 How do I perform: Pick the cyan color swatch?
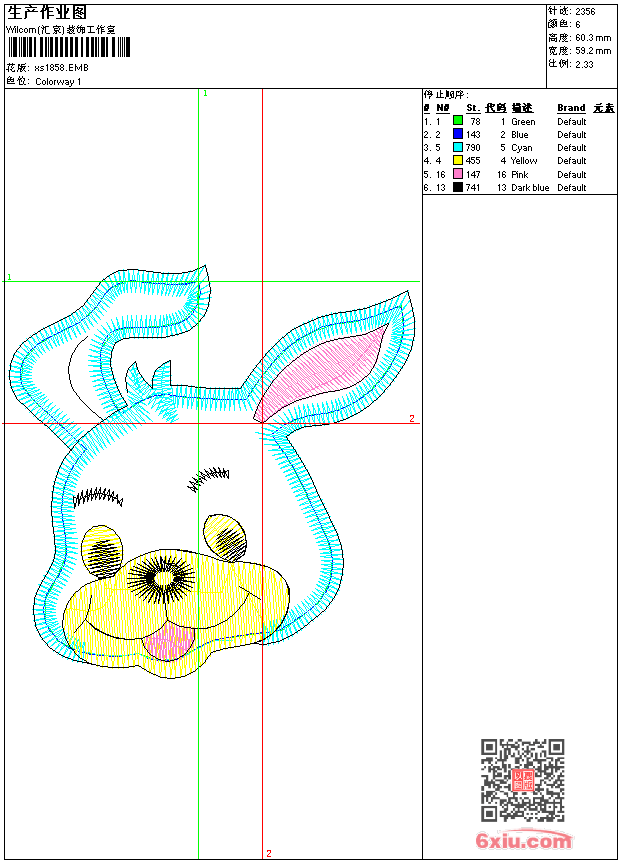point(457,147)
